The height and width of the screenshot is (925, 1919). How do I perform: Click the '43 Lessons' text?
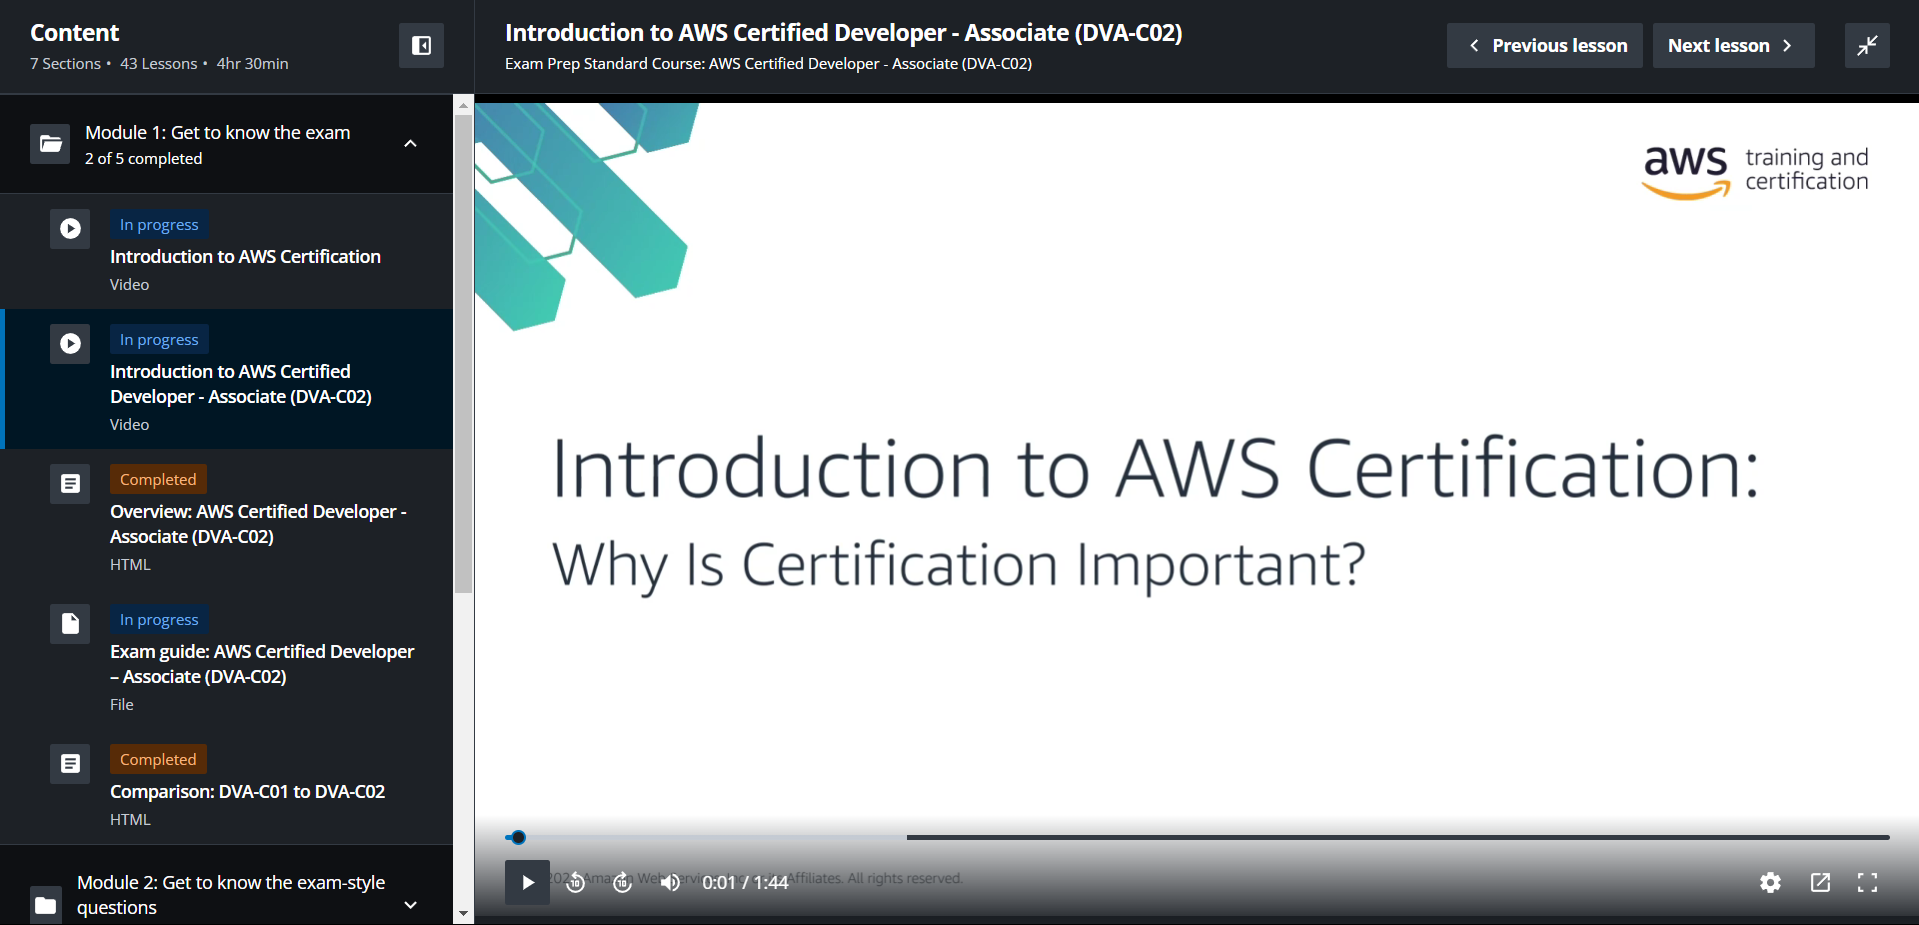click(158, 64)
